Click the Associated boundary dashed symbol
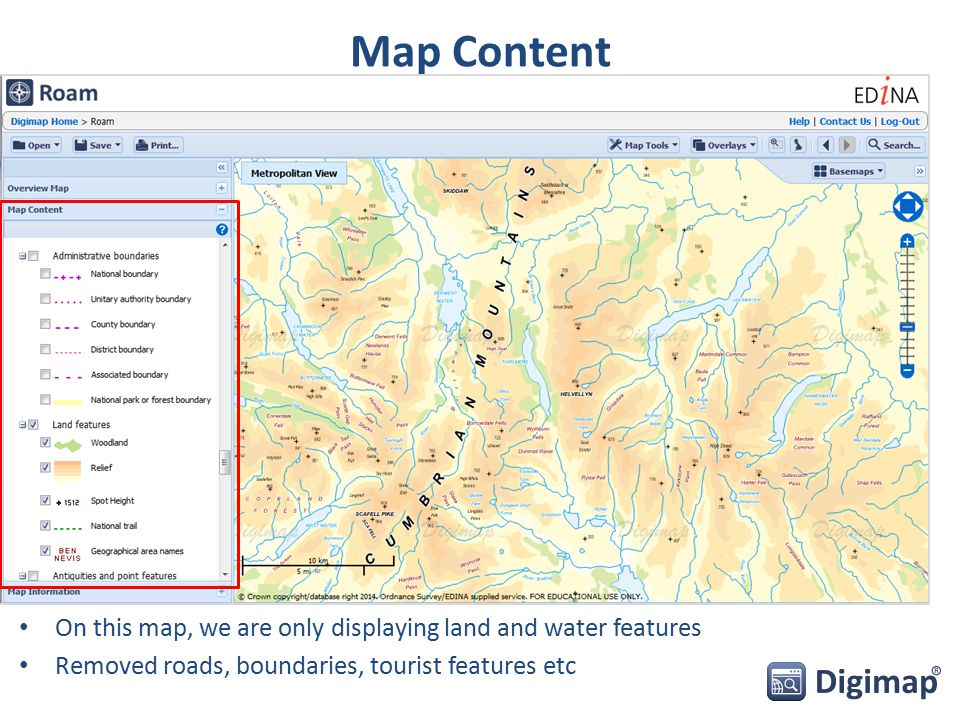This screenshot has height=720, width=960. (67, 377)
